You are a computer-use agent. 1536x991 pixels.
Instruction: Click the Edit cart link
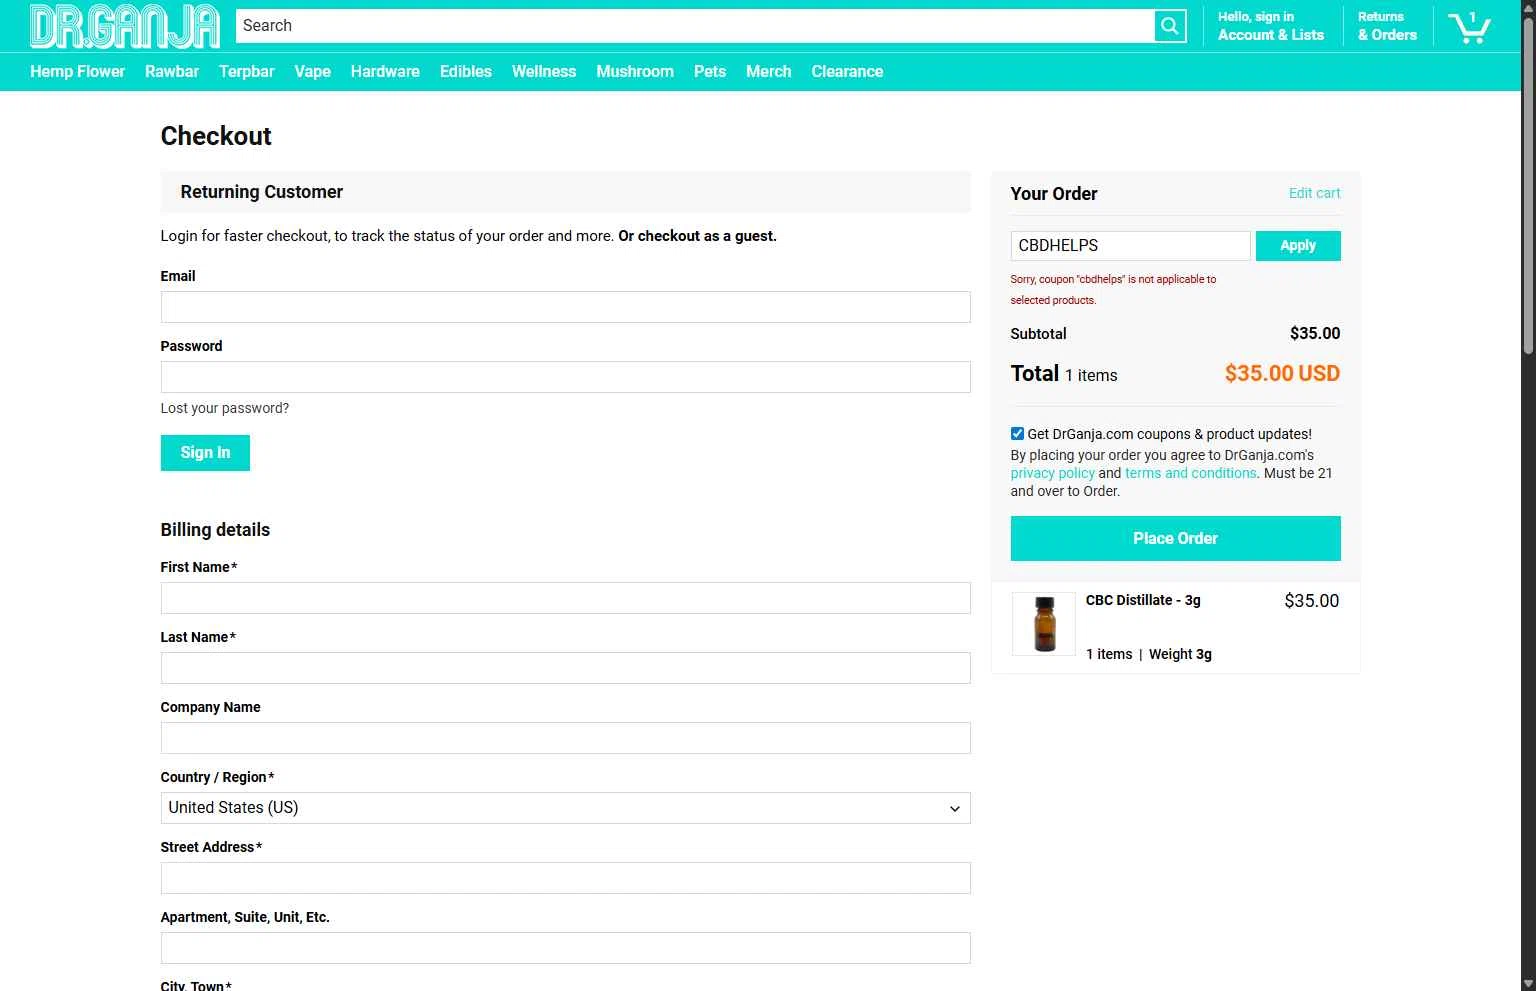[x=1314, y=194]
